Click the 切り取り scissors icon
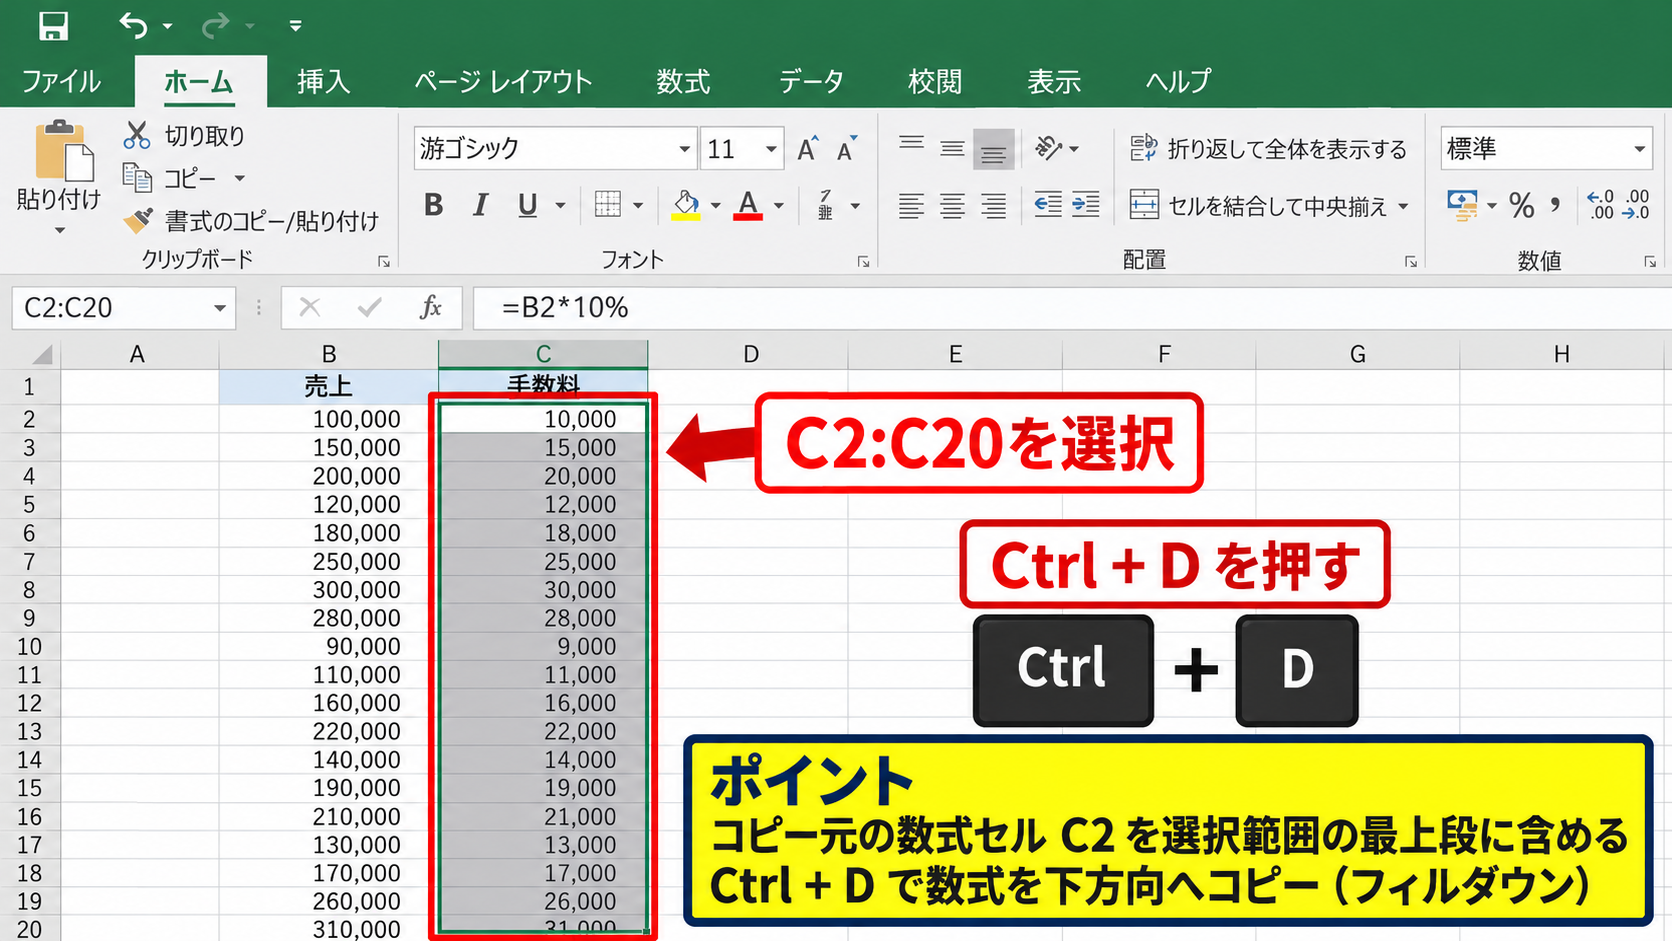The width and height of the screenshot is (1672, 941). [137, 135]
